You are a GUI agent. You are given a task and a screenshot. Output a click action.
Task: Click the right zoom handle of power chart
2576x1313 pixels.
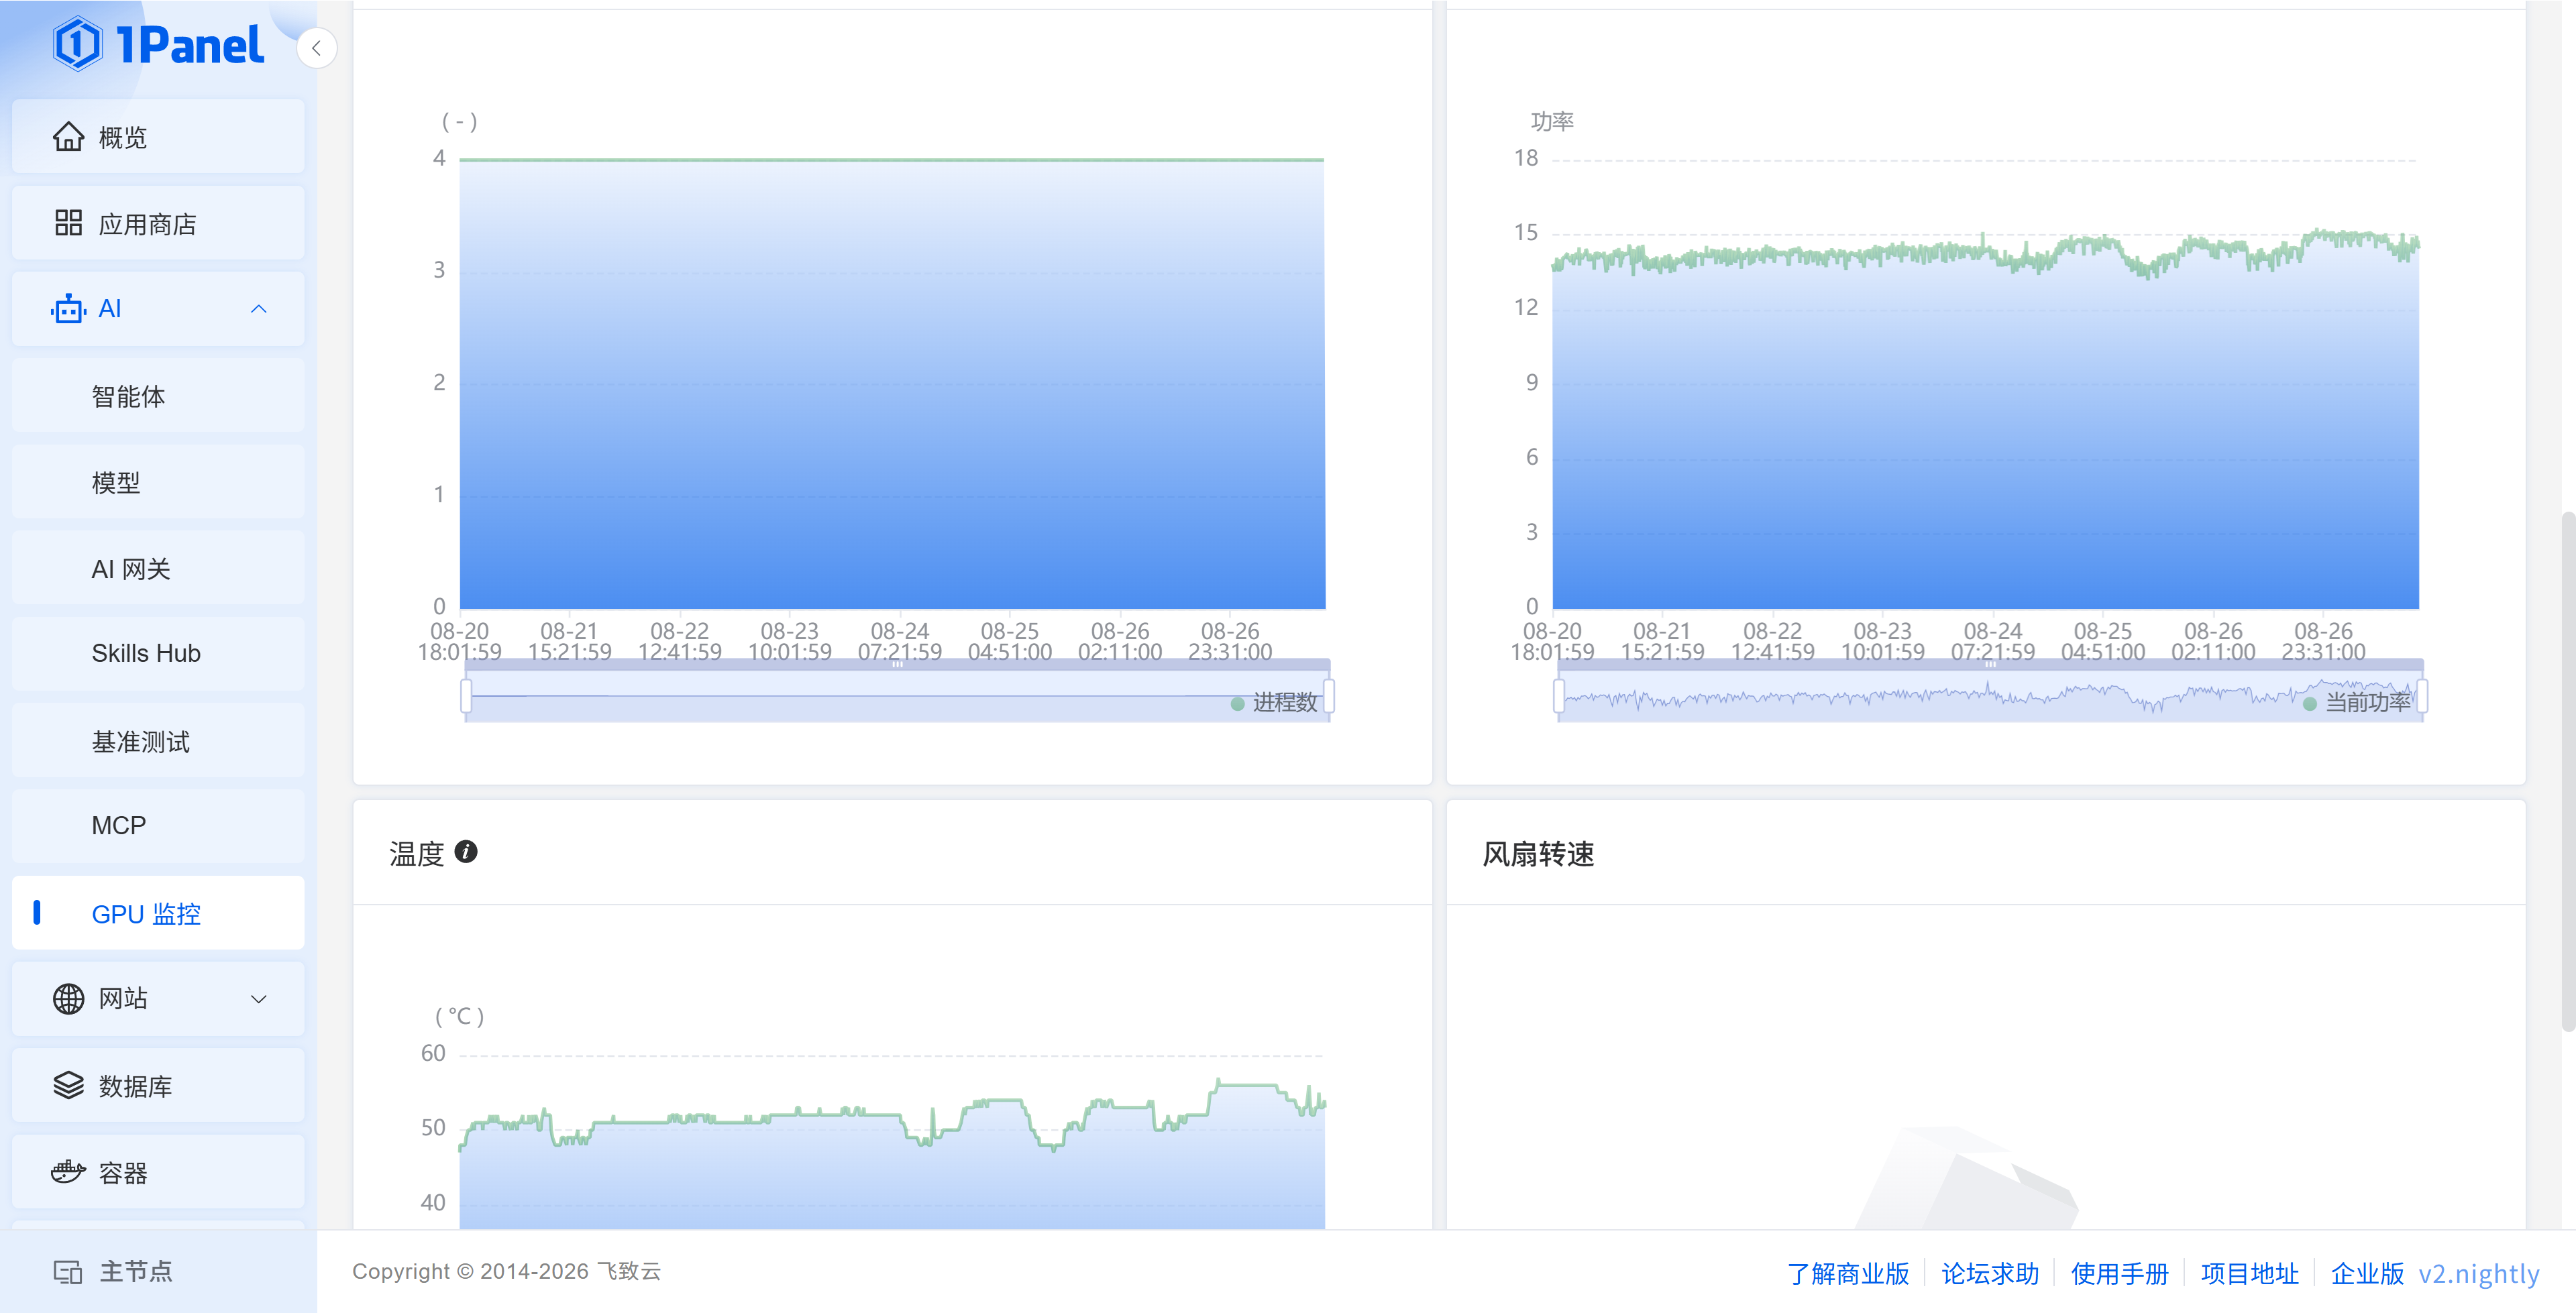pos(2422,696)
